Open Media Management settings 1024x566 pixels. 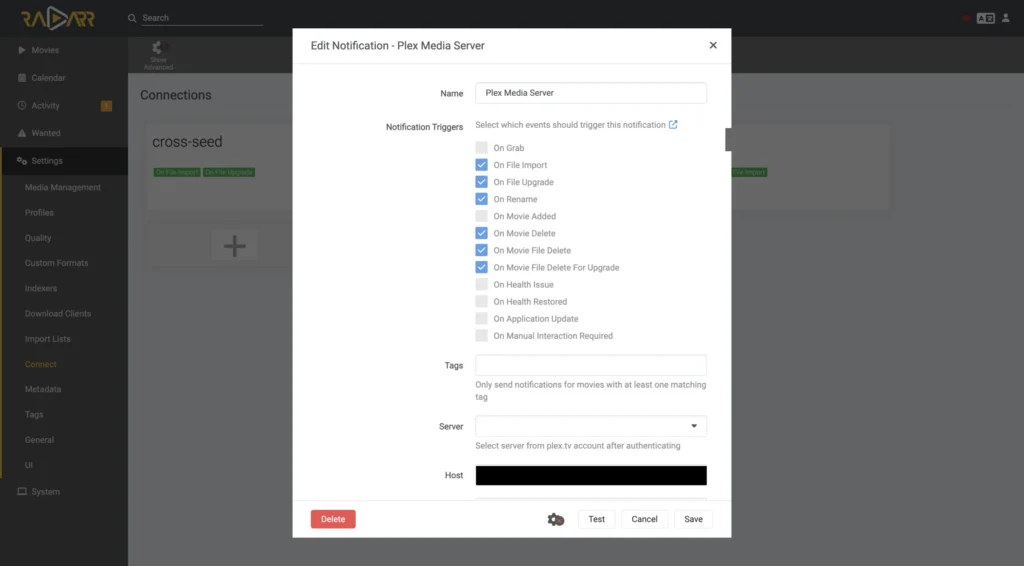[x=63, y=187]
